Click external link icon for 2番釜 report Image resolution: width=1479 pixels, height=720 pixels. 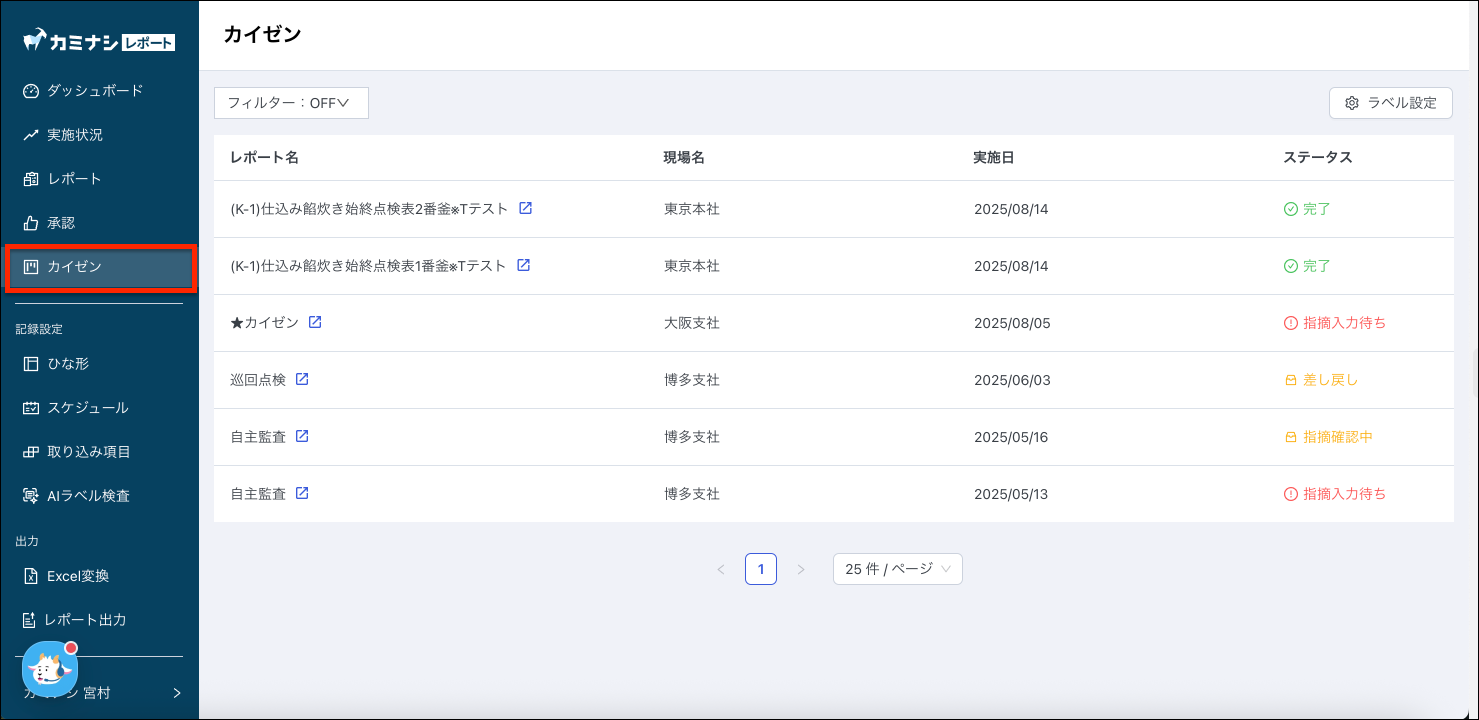(x=525, y=208)
